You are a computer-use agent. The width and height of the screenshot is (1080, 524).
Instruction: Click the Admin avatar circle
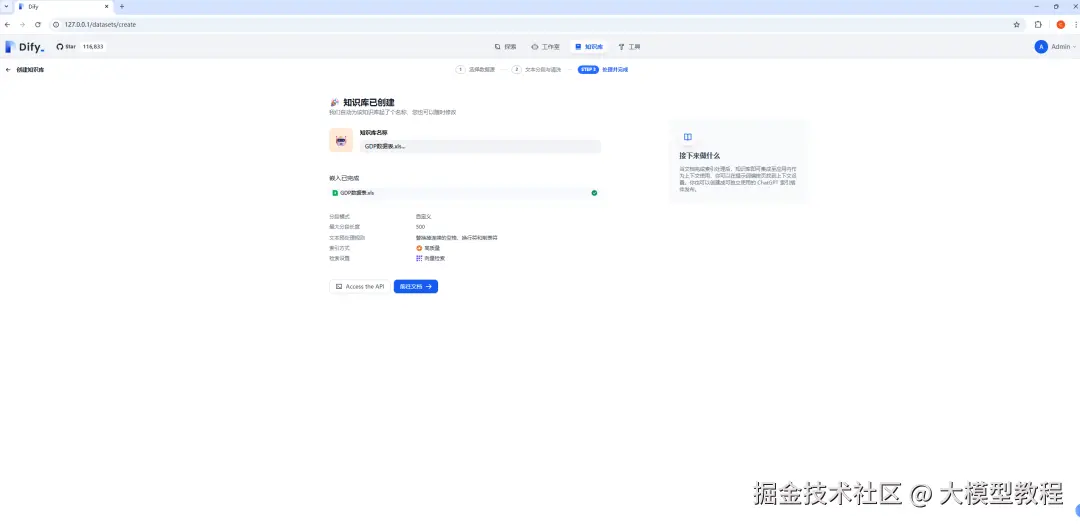pyautogui.click(x=1041, y=47)
